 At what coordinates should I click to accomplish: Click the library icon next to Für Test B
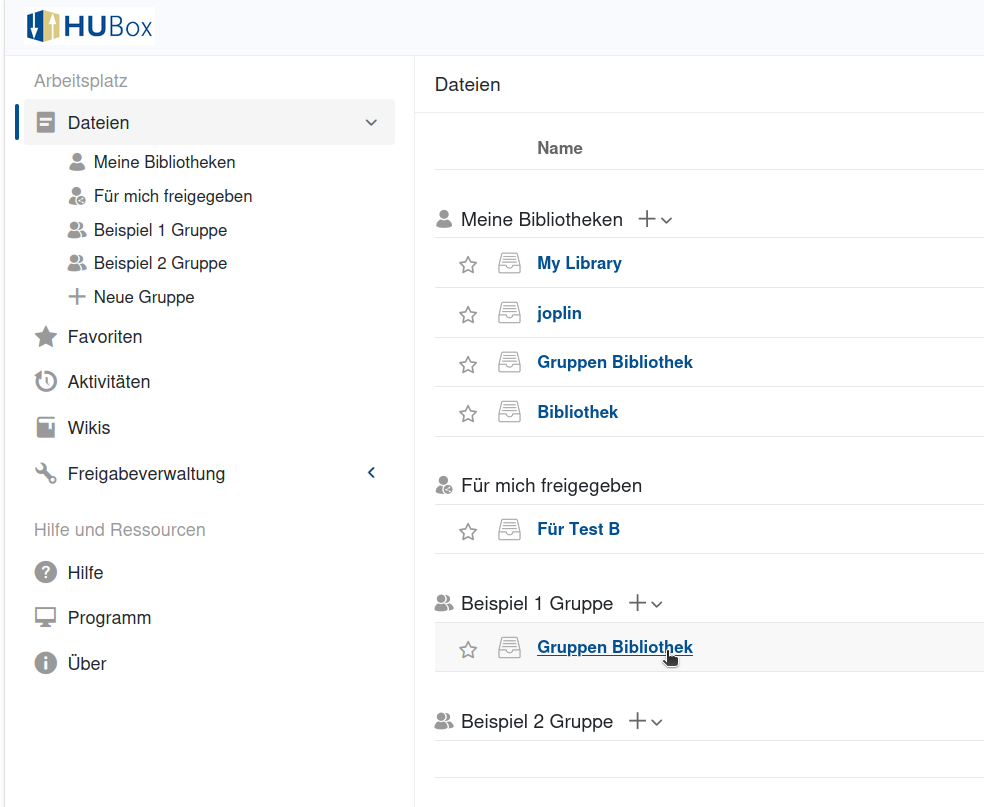[510, 529]
